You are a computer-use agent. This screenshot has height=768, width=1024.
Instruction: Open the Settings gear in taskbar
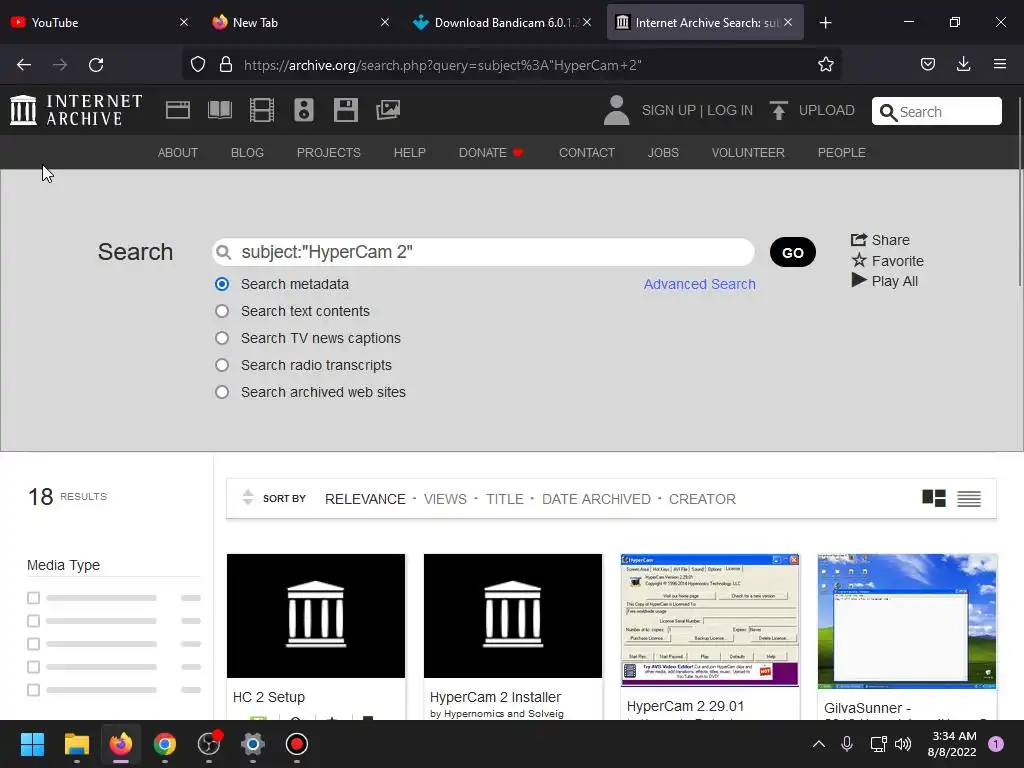coord(253,744)
